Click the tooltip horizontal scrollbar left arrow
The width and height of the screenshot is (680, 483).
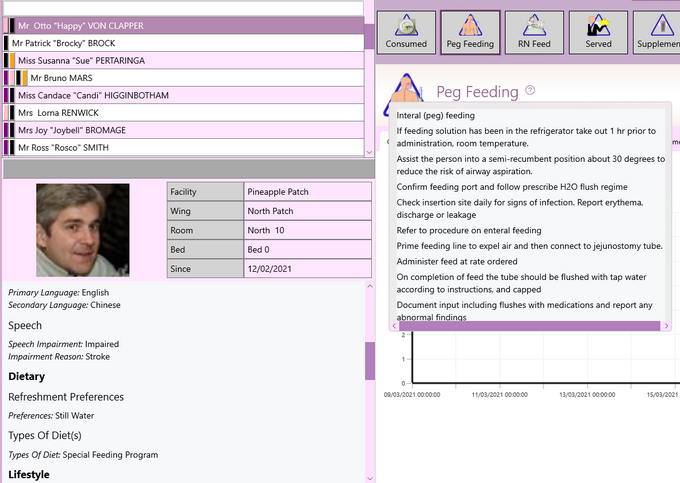[394, 326]
